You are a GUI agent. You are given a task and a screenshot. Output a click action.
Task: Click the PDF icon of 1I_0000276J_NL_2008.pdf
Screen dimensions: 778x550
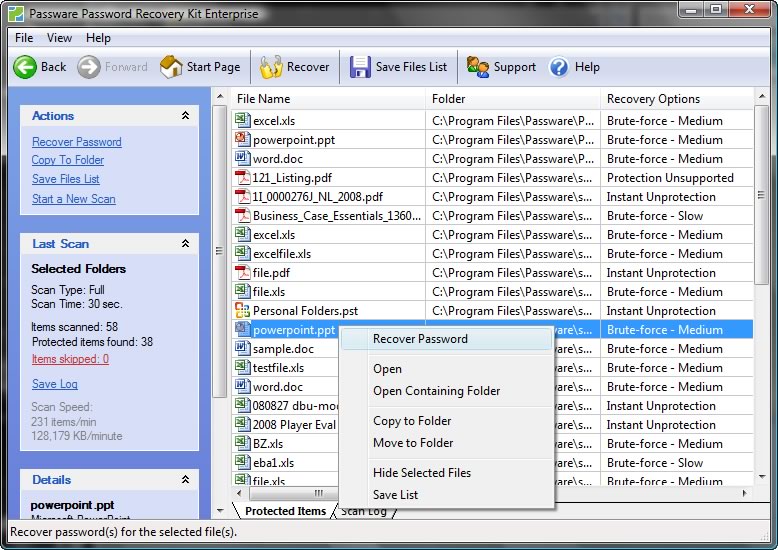243,196
